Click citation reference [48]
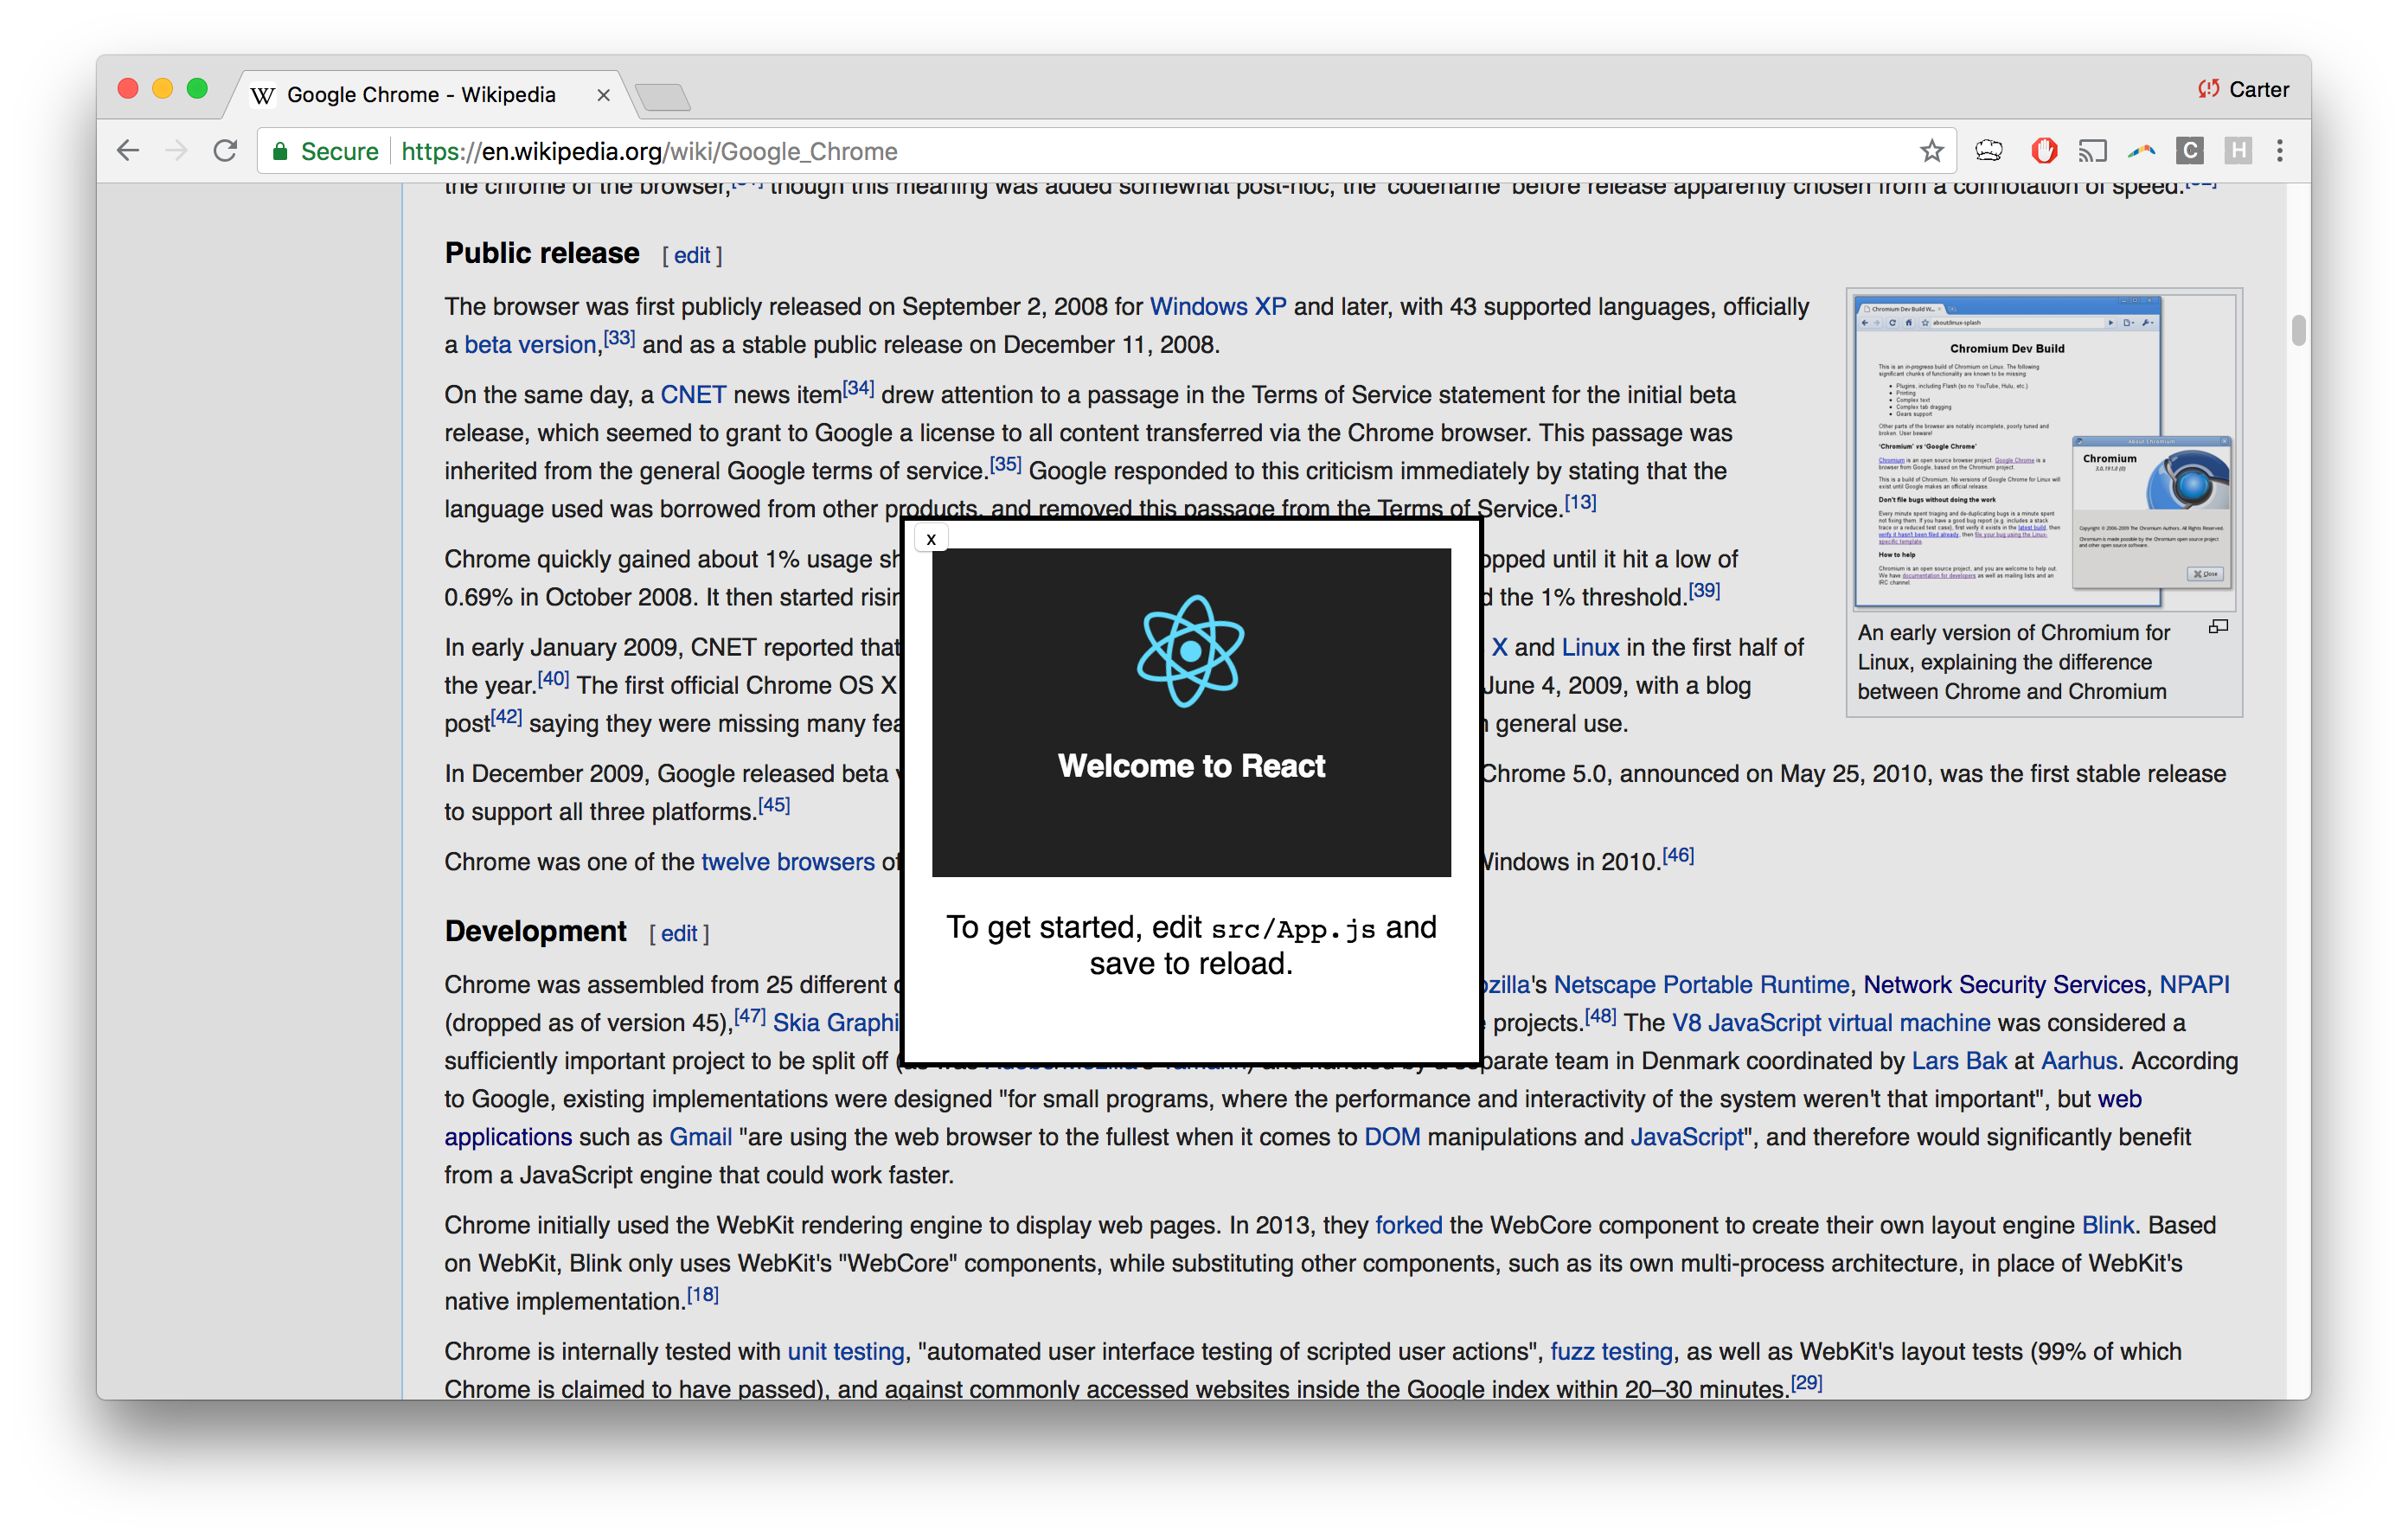Image resolution: width=2408 pixels, height=1538 pixels. pos(1600,1015)
